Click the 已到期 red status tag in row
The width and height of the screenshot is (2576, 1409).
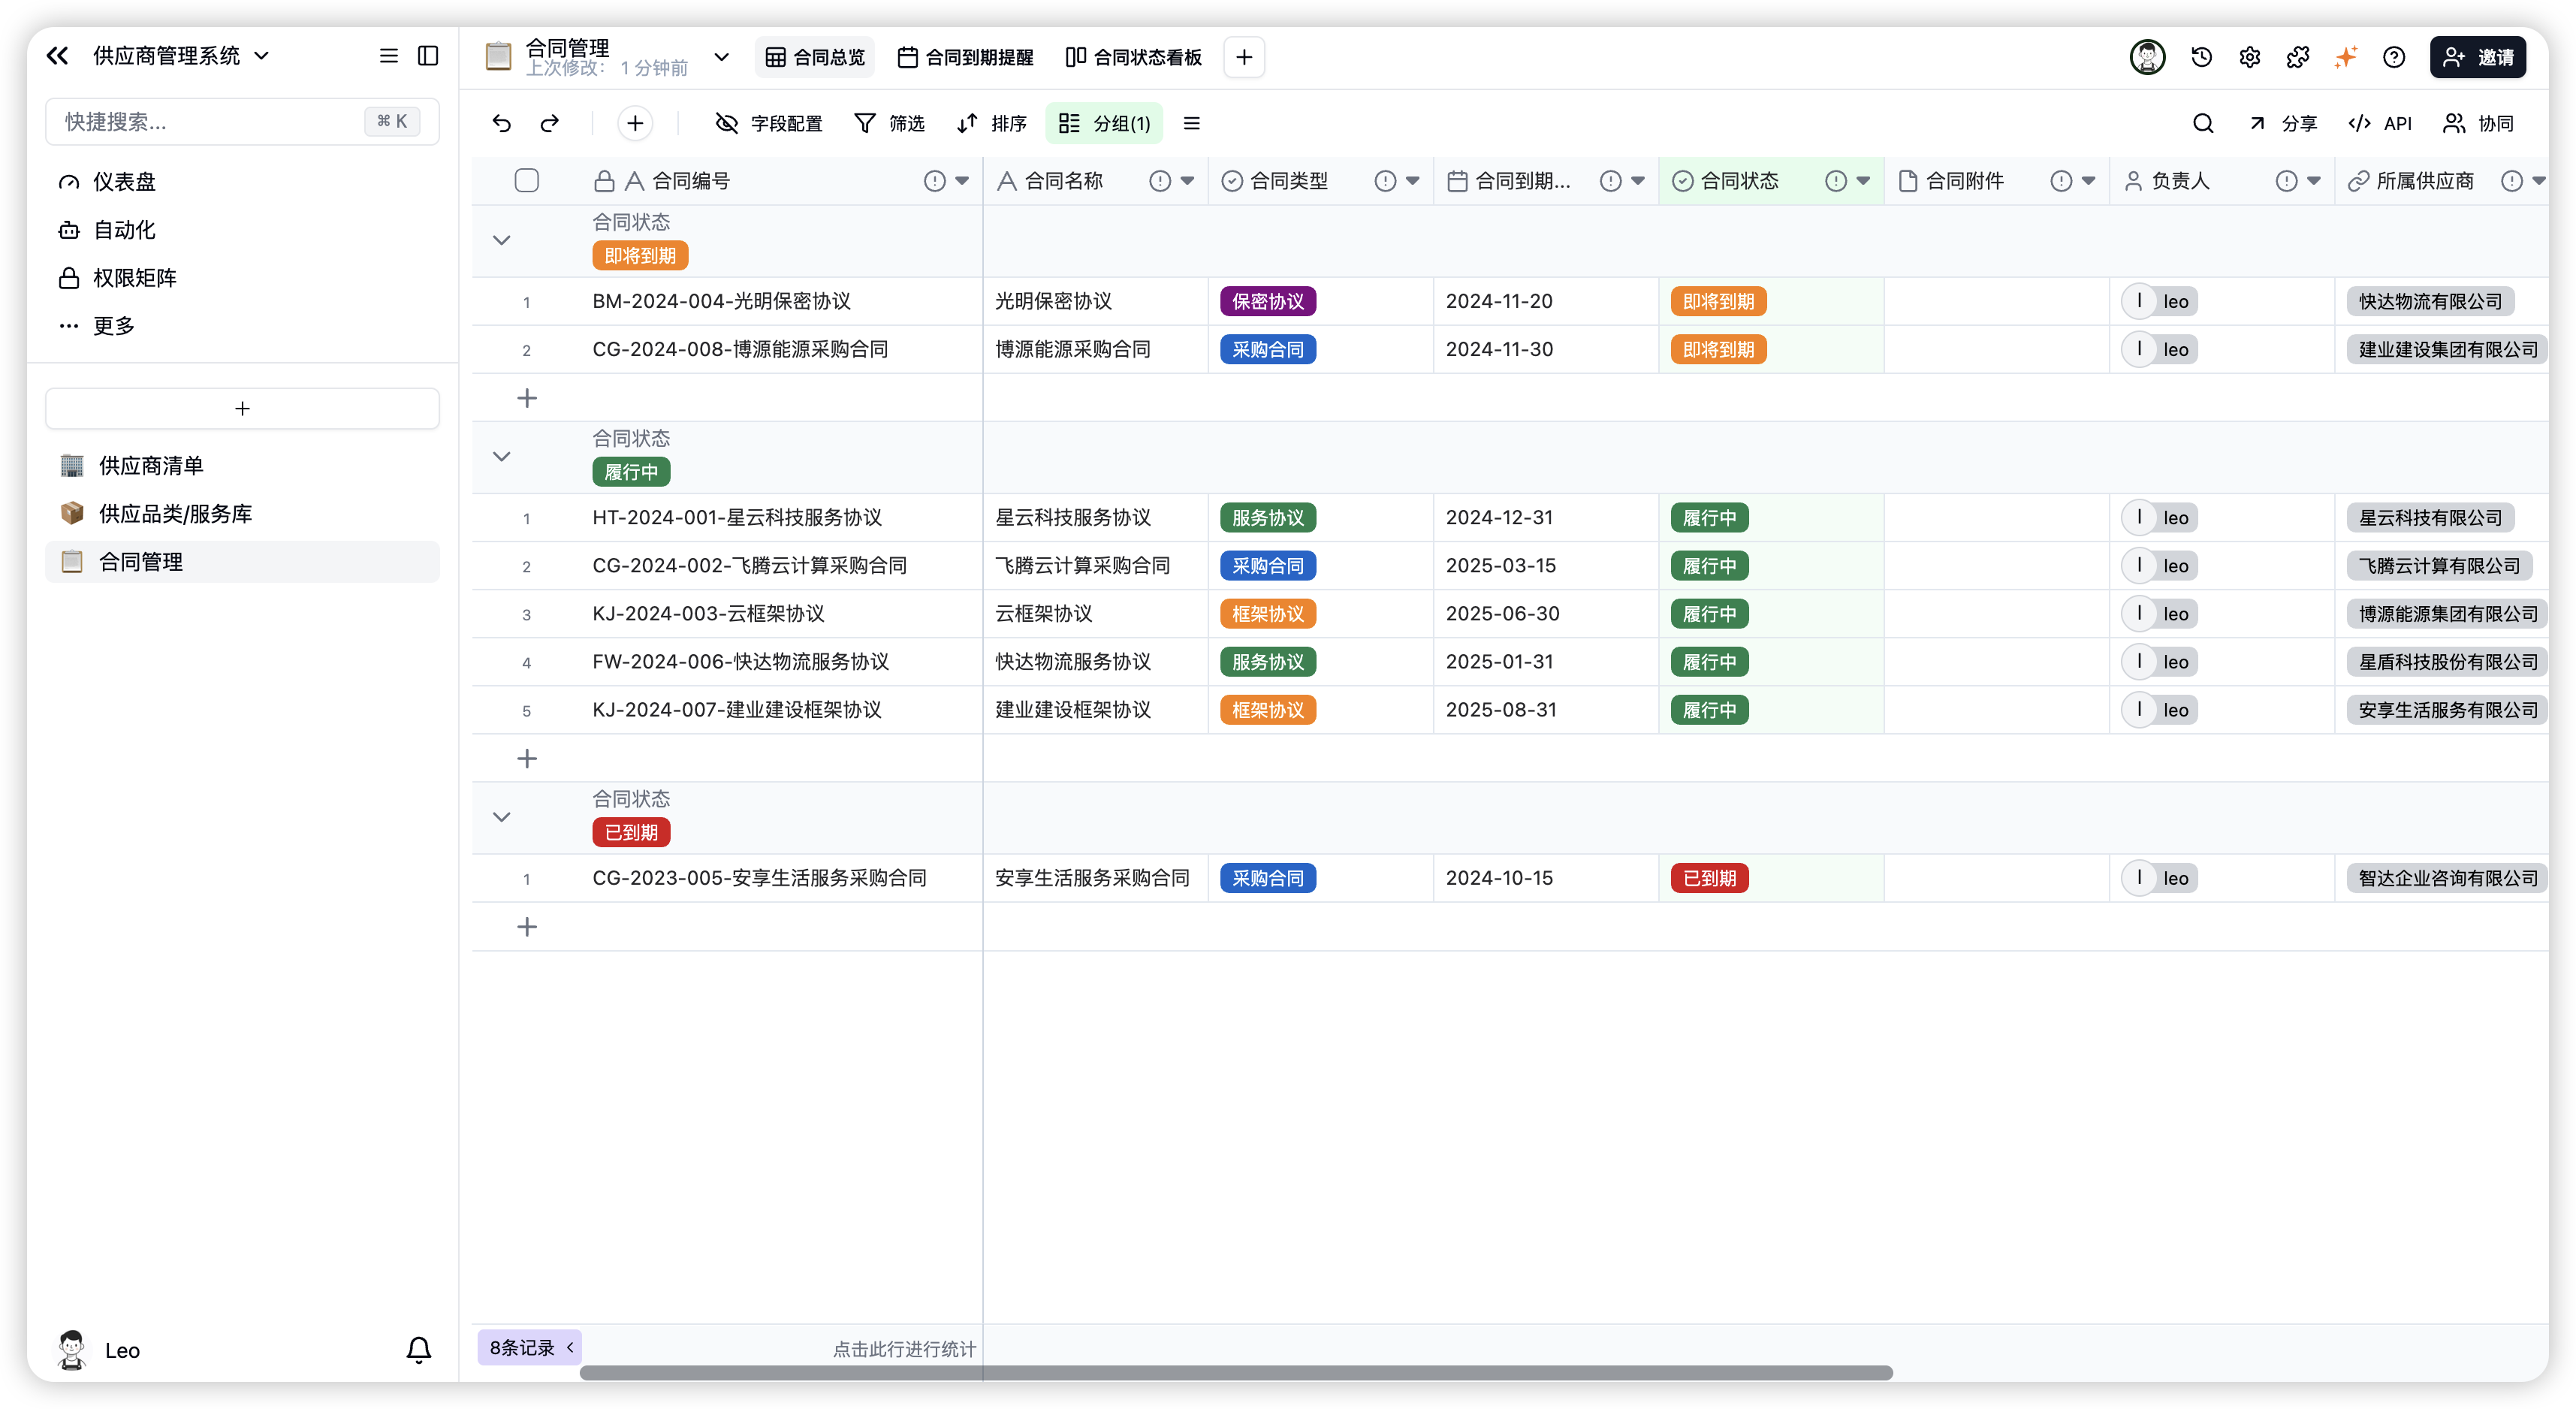[x=1709, y=878]
